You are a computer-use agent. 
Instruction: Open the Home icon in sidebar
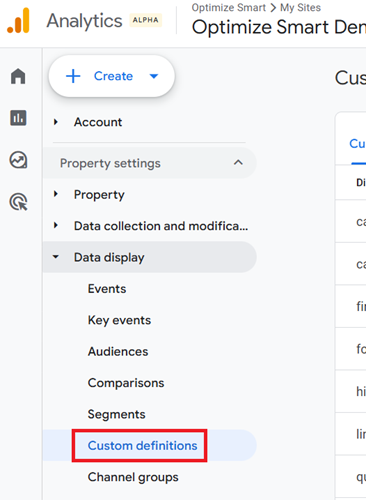[x=18, y=76]
